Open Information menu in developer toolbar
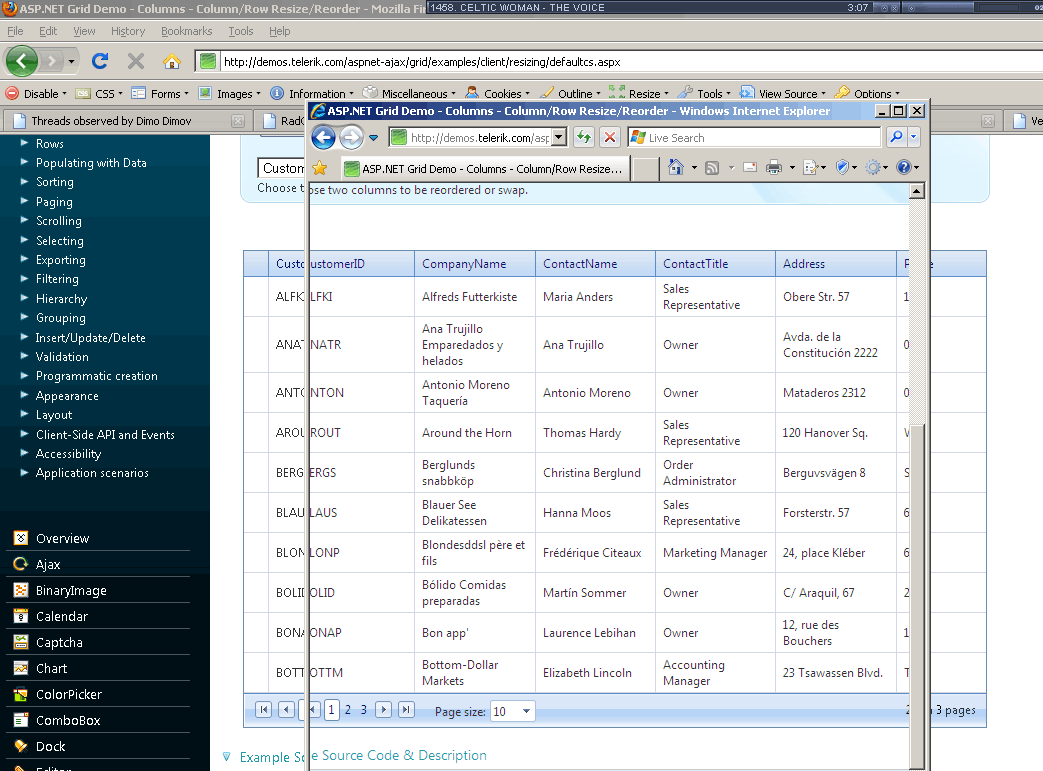1043x771 pixels. point(313,94)
